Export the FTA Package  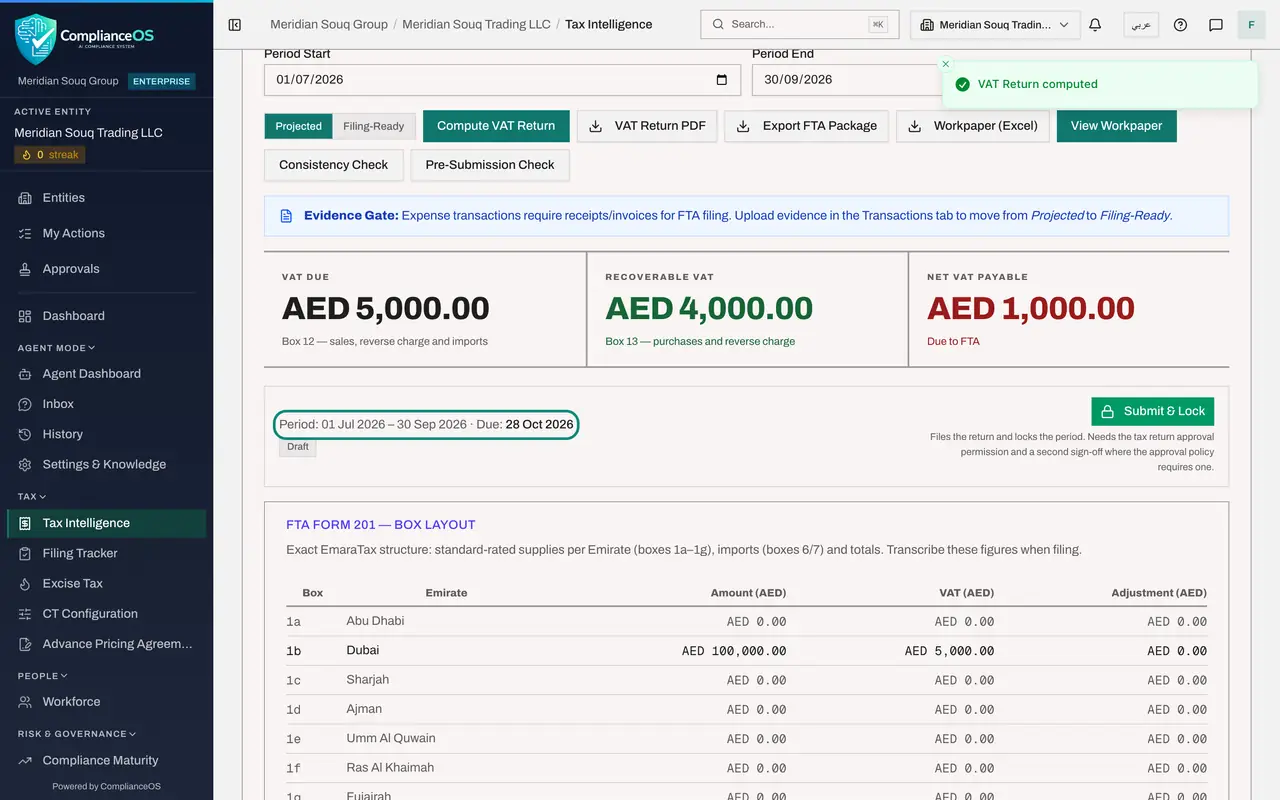(806, 126)
